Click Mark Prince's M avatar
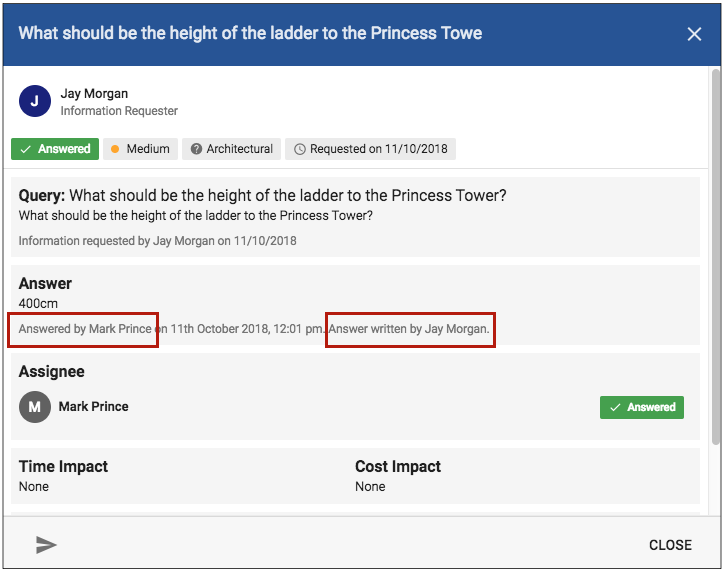The width and height of the screenshot is (723, 572). 35,407
